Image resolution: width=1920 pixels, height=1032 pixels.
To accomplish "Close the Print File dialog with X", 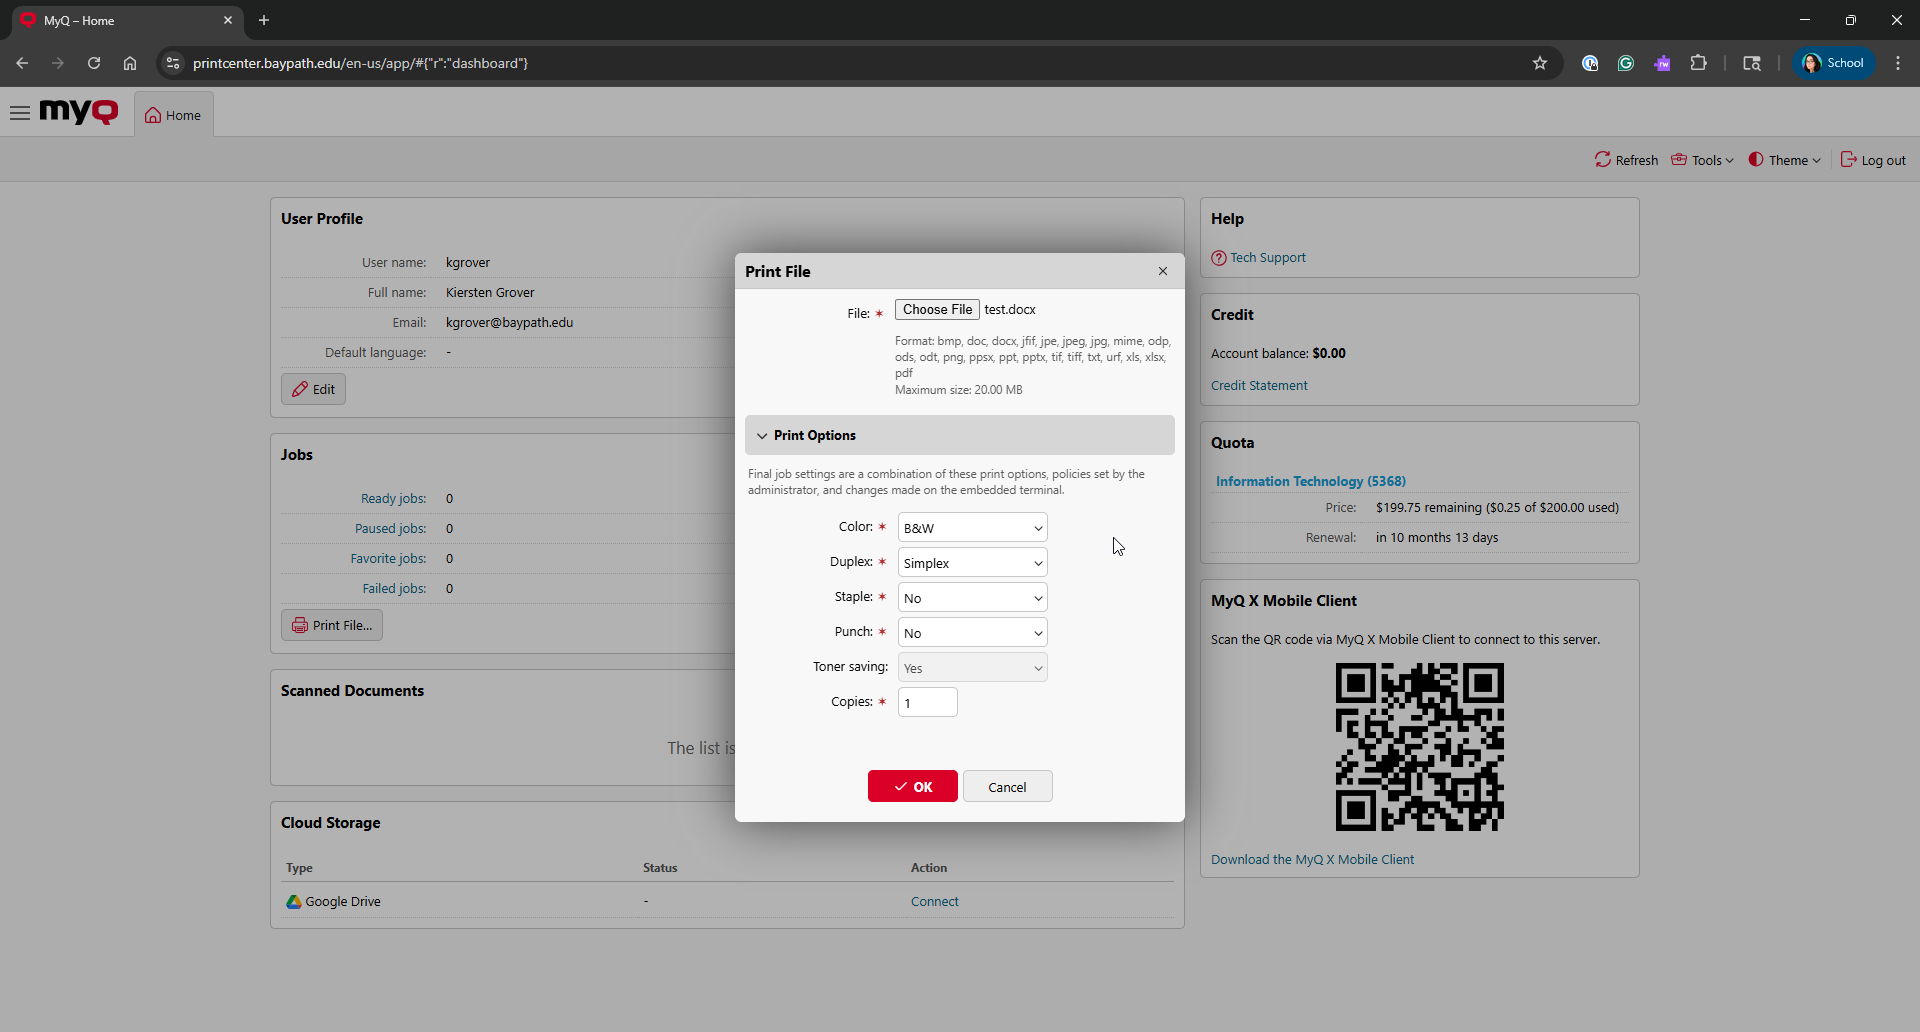I will coord(1163,271).
